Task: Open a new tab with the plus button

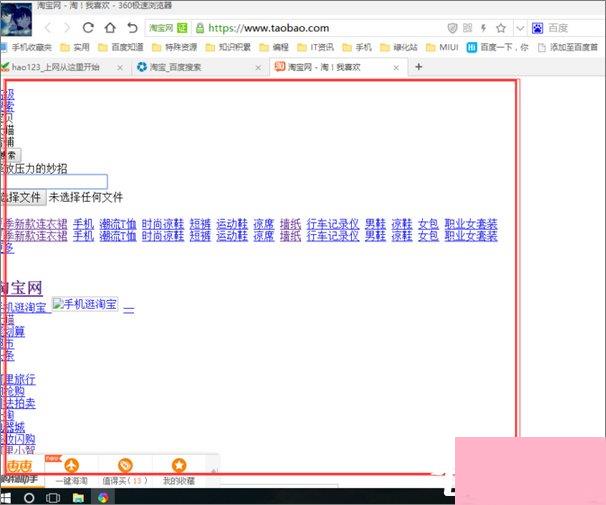Action: 419,67
